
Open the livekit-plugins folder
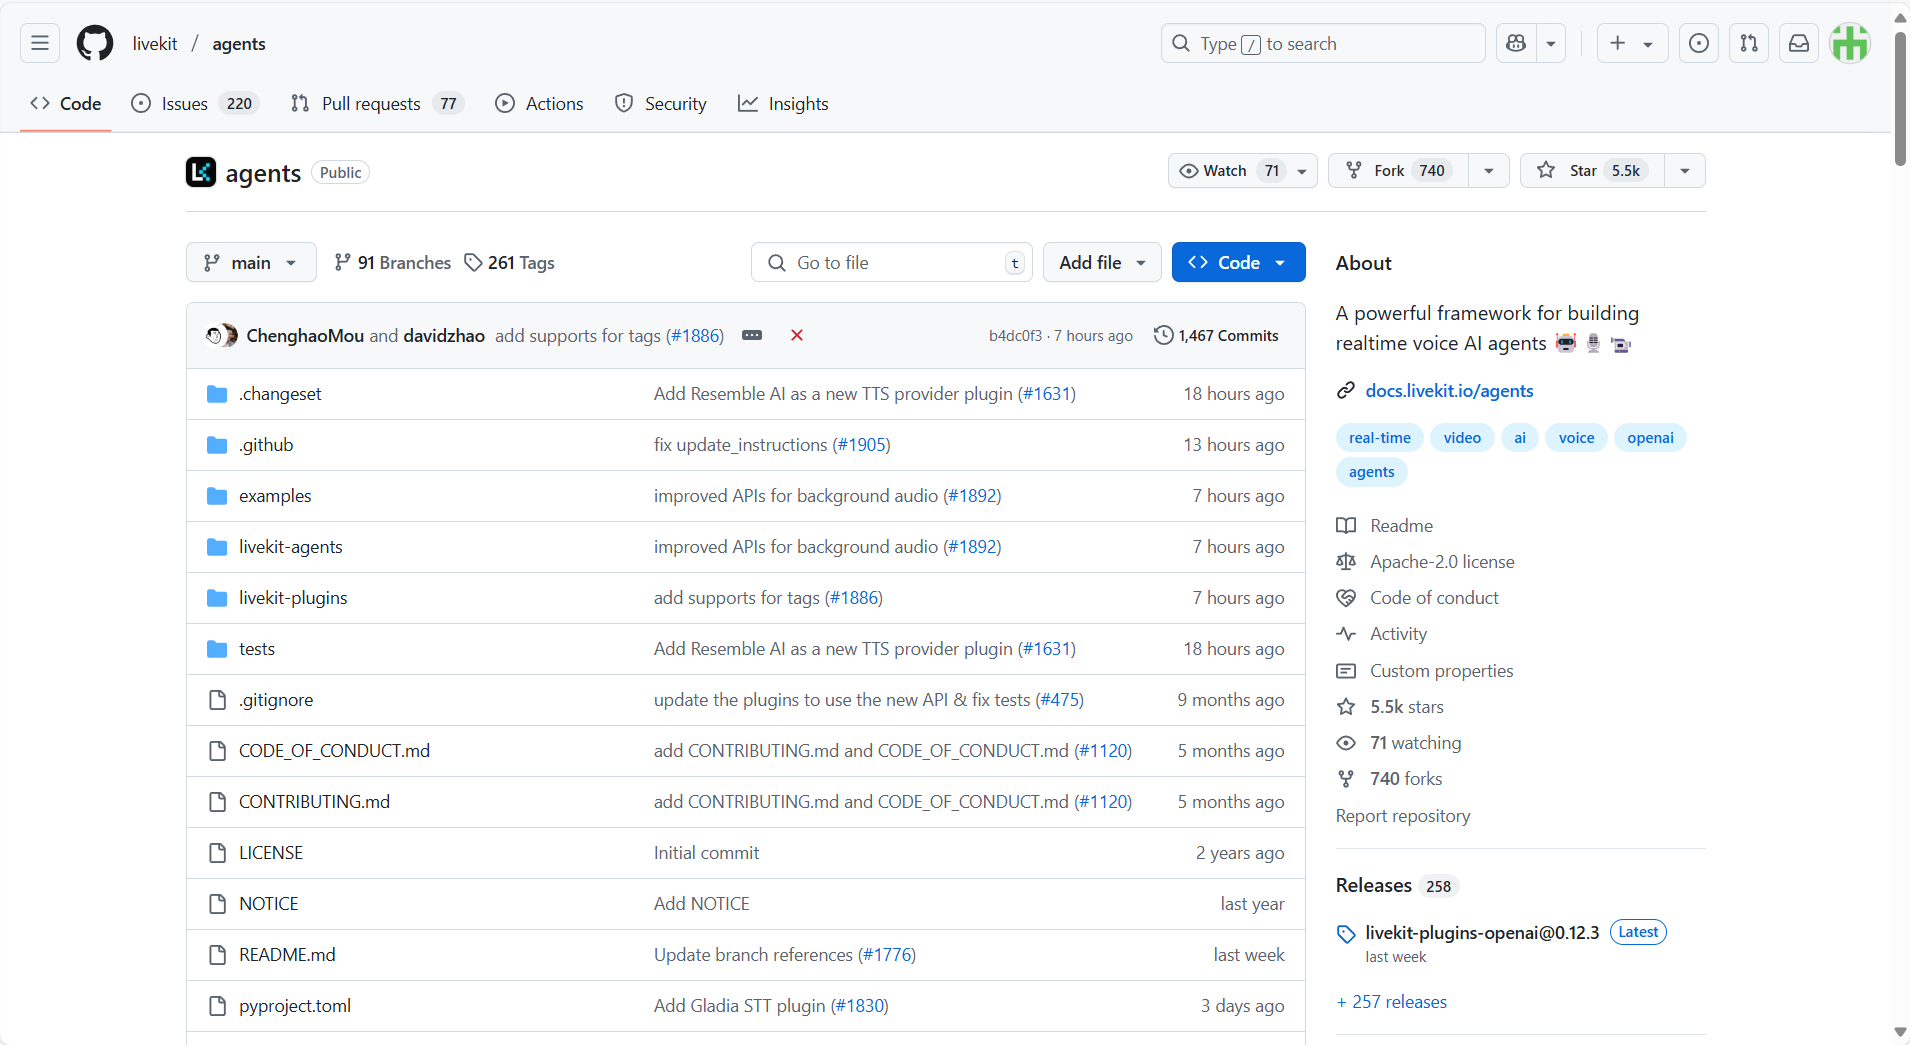tap(293, 598)
